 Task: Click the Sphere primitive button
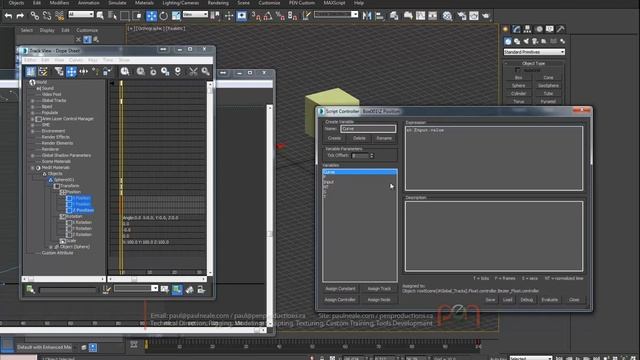(x=518, y=86)
